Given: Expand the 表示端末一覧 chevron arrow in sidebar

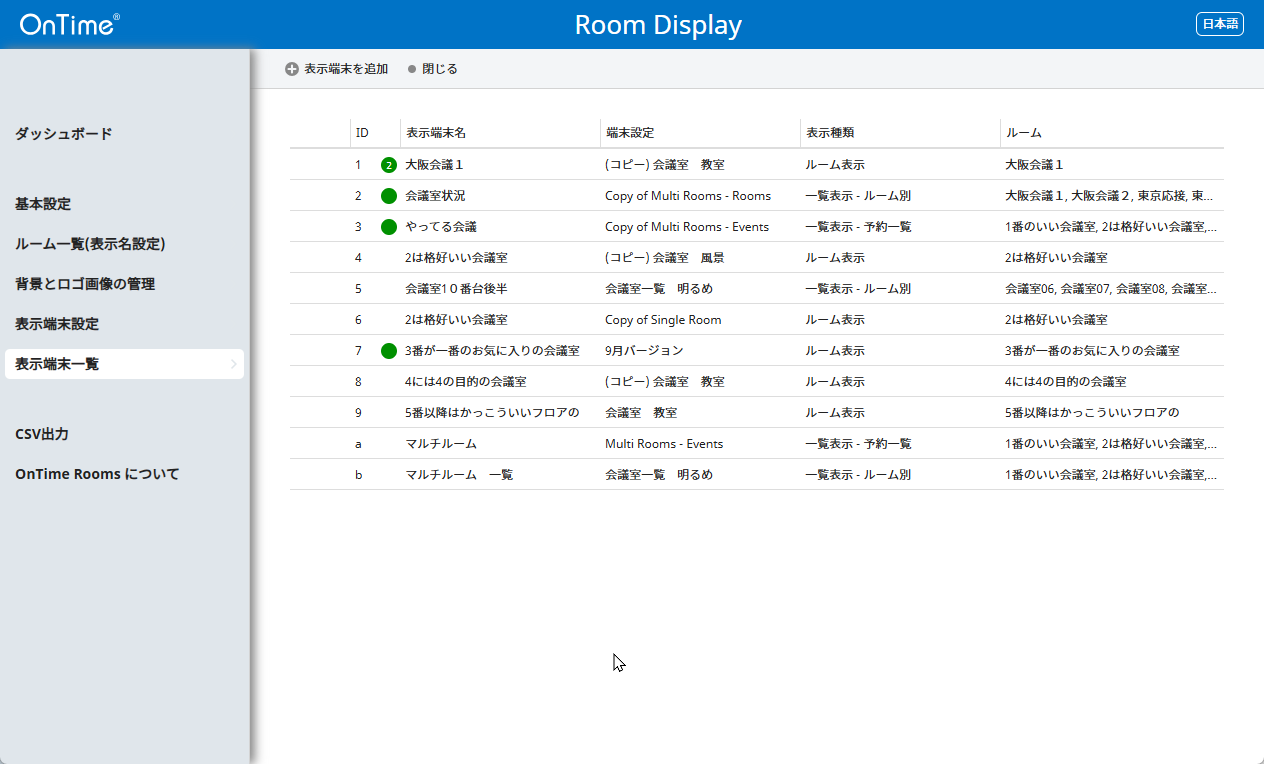Looking at the screenshot, I should pos(234,364).
